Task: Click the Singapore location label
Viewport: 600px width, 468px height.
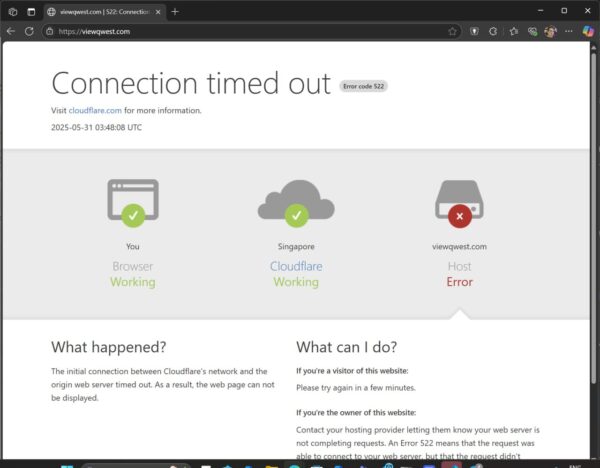Action: tap(296, 246)
